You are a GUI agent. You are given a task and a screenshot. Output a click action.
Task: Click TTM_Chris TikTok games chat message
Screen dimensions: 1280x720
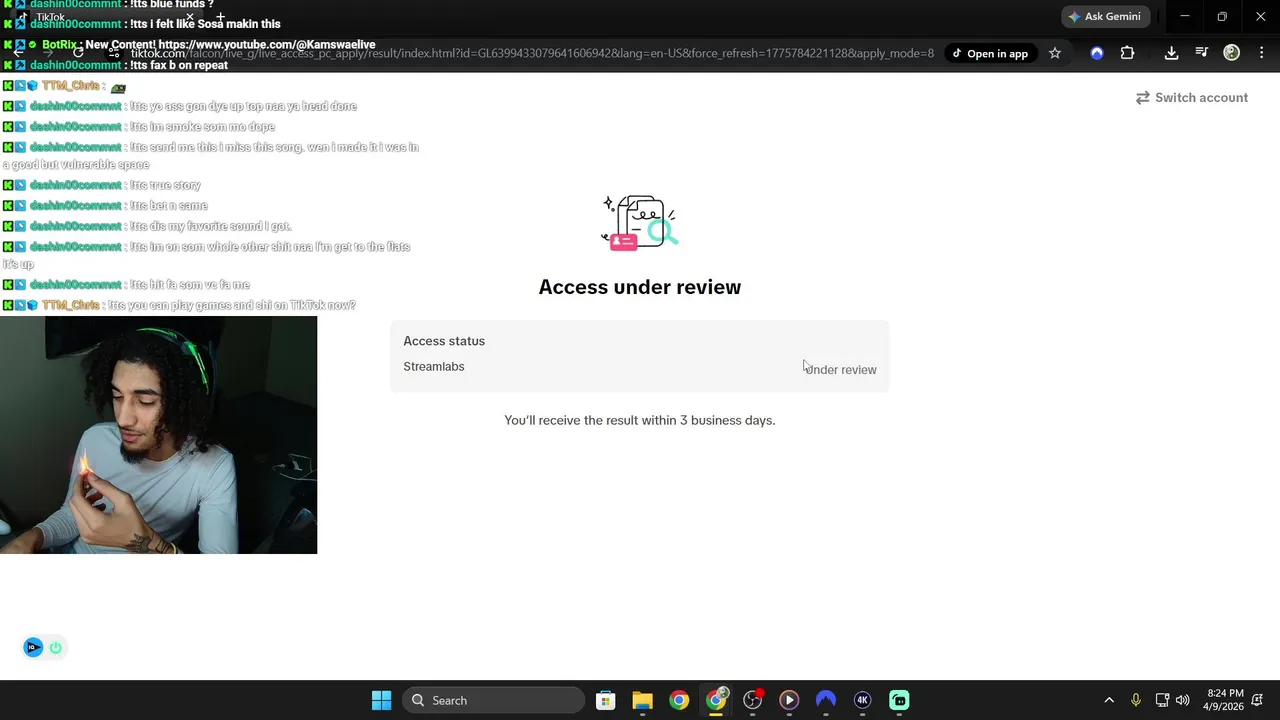point(231,305)
